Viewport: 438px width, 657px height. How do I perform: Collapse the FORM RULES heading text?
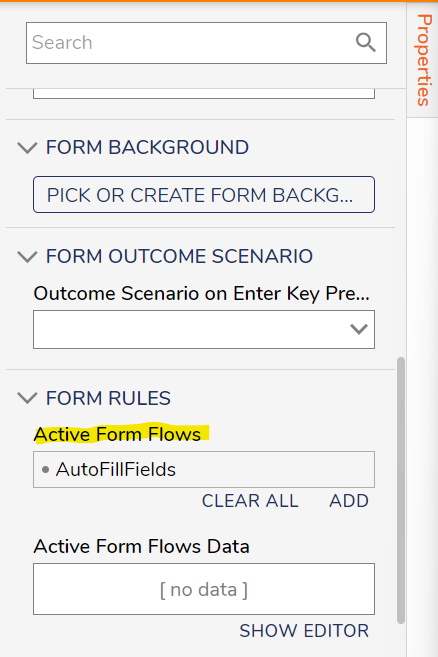tap(108, 398)
